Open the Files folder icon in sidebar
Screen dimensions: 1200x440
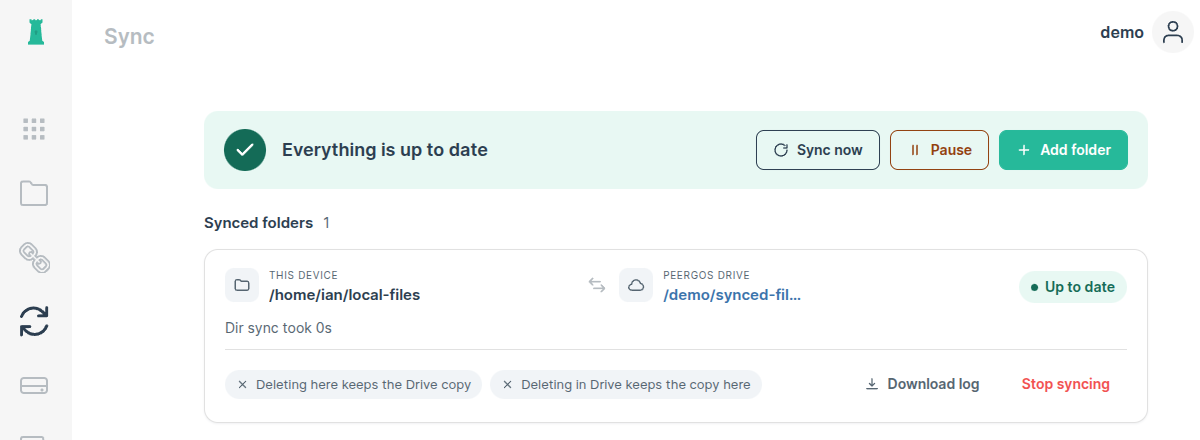(x=34, y=193)
